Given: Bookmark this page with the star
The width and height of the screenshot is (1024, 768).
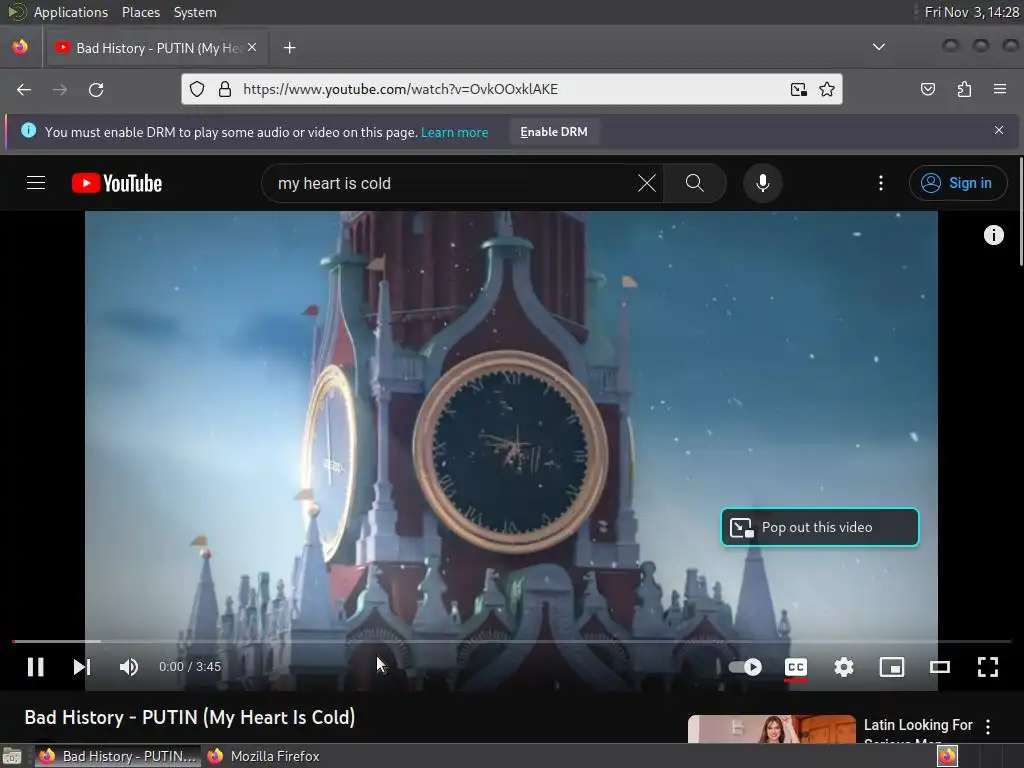Looking at the screenshot, I should pos(827,89).
